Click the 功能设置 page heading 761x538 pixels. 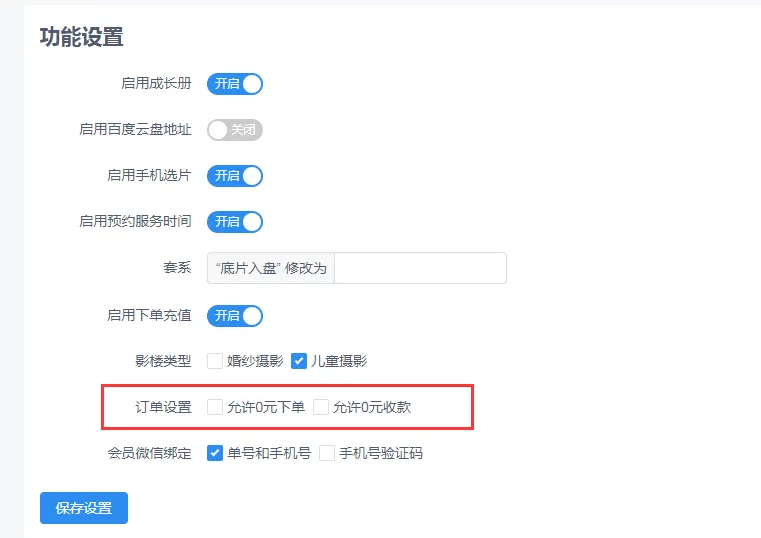tap(82, 38)
